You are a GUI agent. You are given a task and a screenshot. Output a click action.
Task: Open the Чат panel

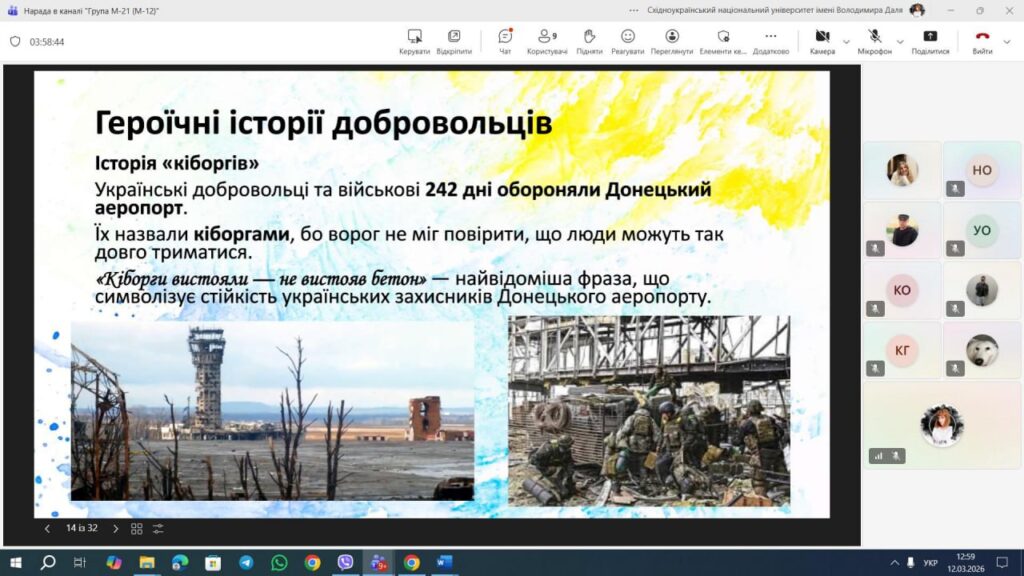pyautogui.click(x=505, y=41)
